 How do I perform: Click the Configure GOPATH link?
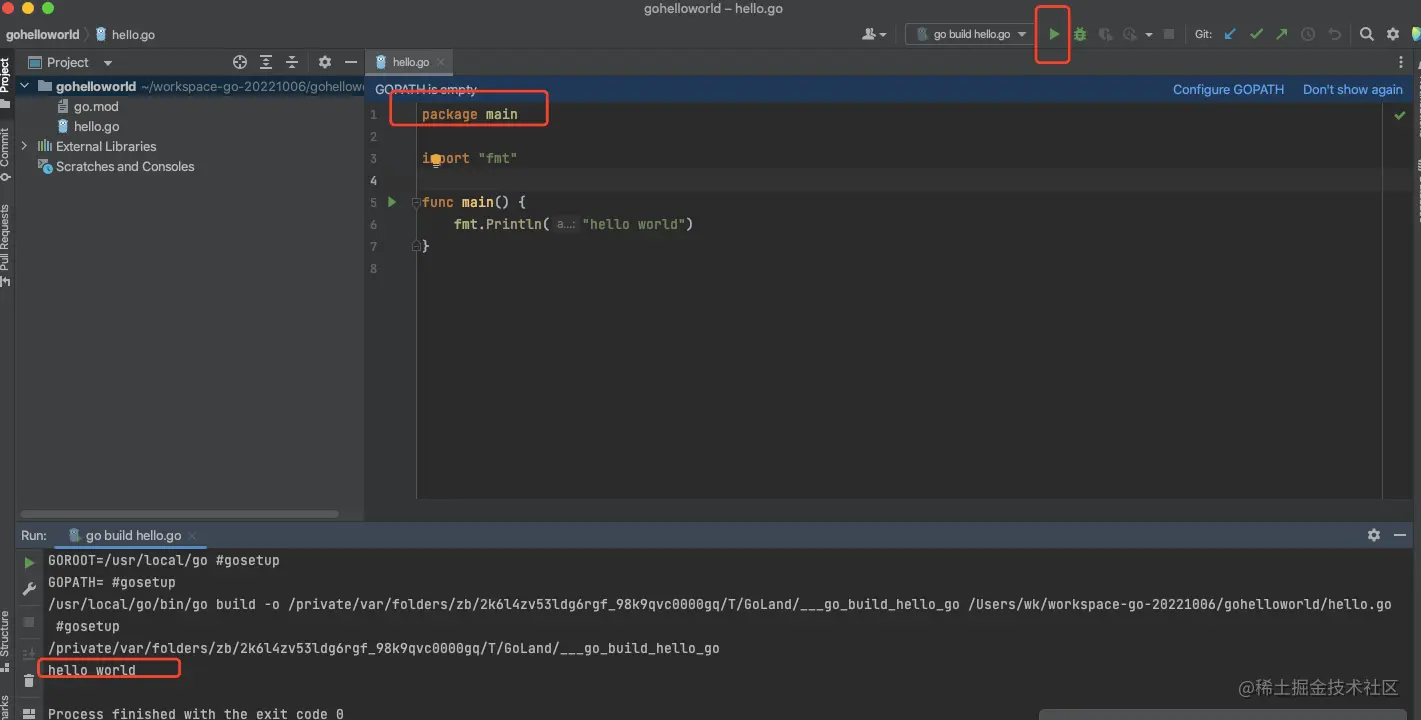pyautogui.click(x=1228, y=89)
